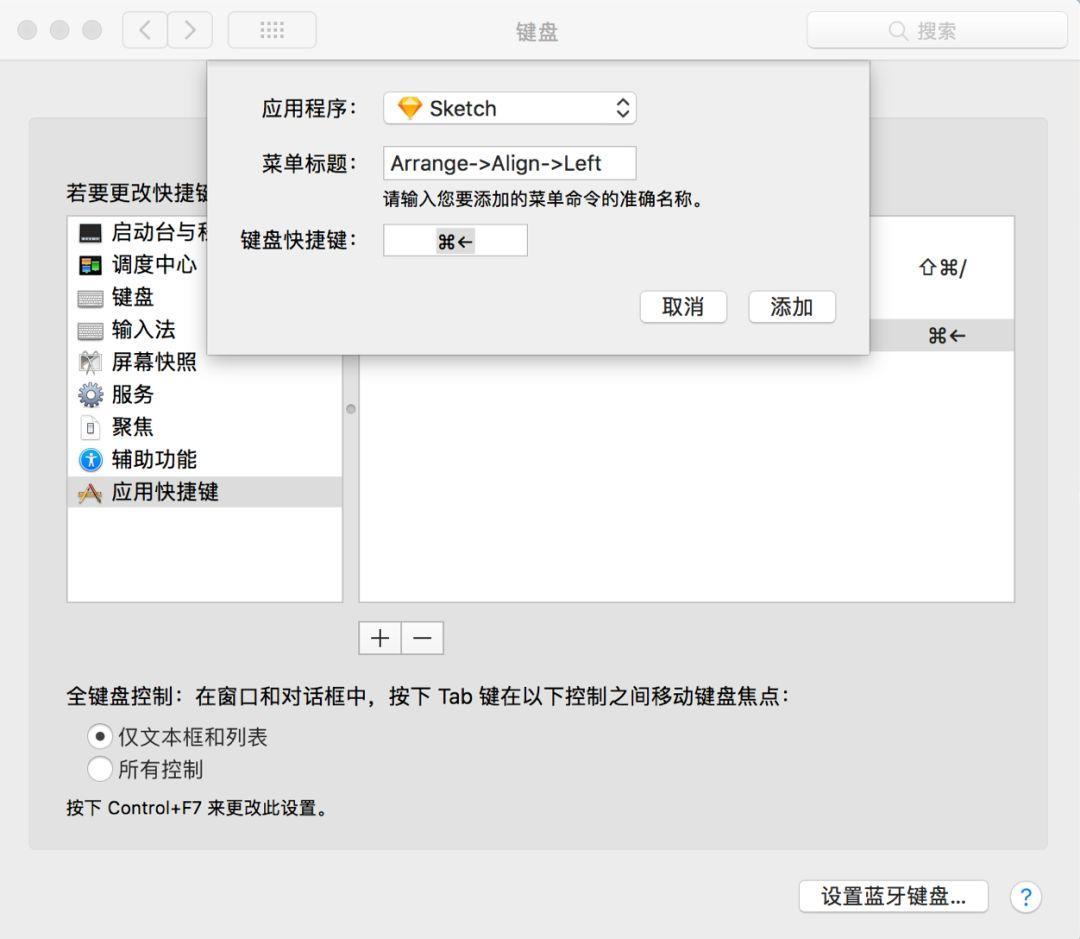Select the 所有控制 radio button

tap(100, 769)
